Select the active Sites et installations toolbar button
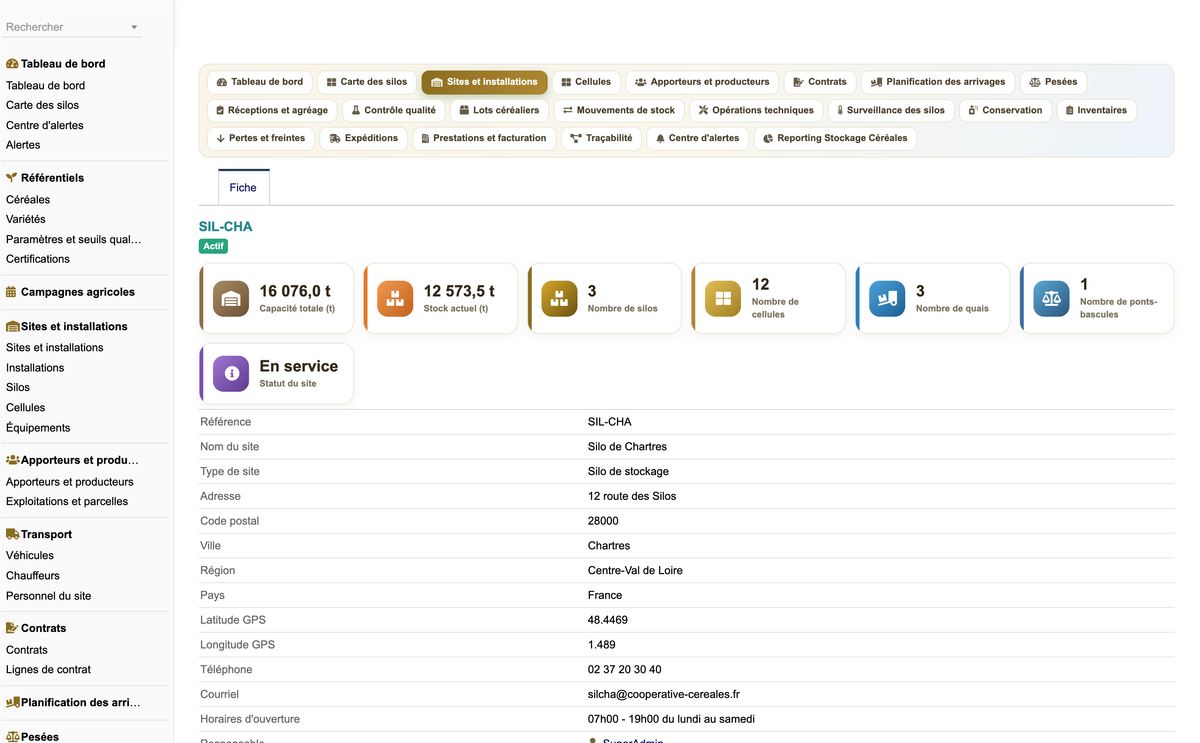The image size is (1200, 743). (x=484, y=82)
